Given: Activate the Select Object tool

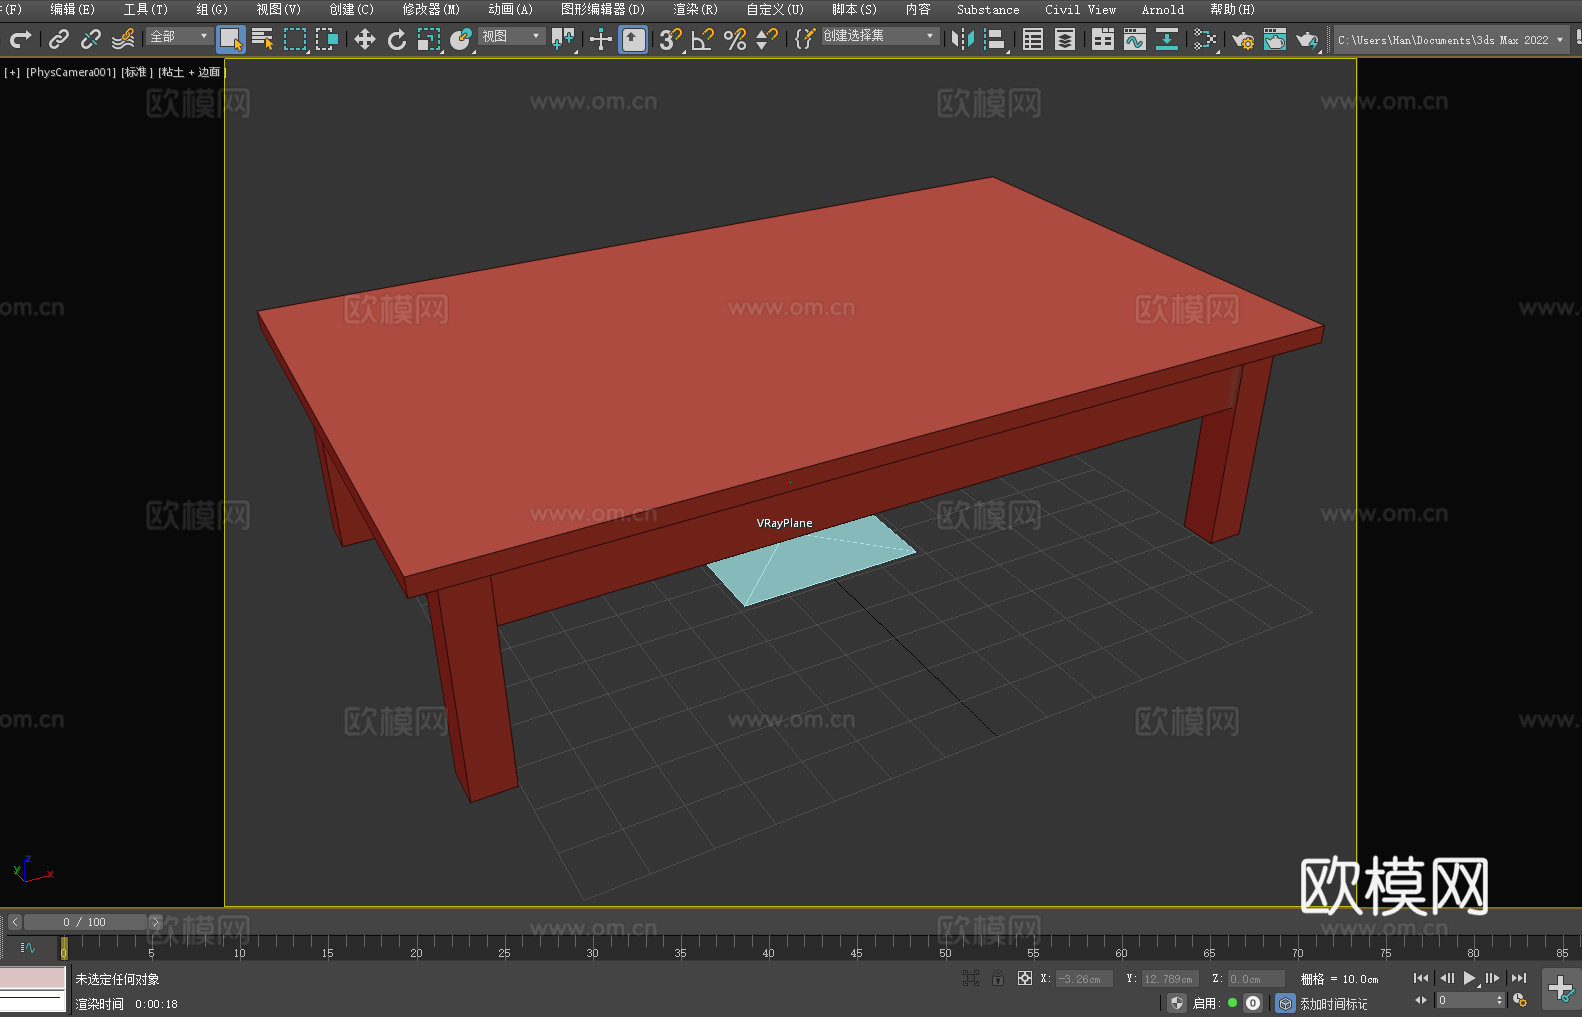Looking at the screenshot, I should 231,39.
